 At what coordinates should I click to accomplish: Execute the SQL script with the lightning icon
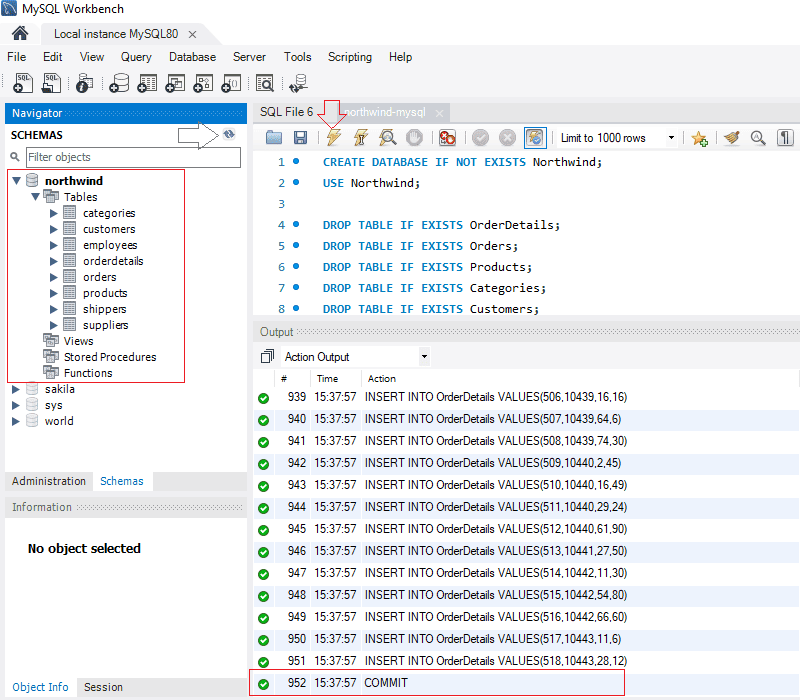[331, 137]
